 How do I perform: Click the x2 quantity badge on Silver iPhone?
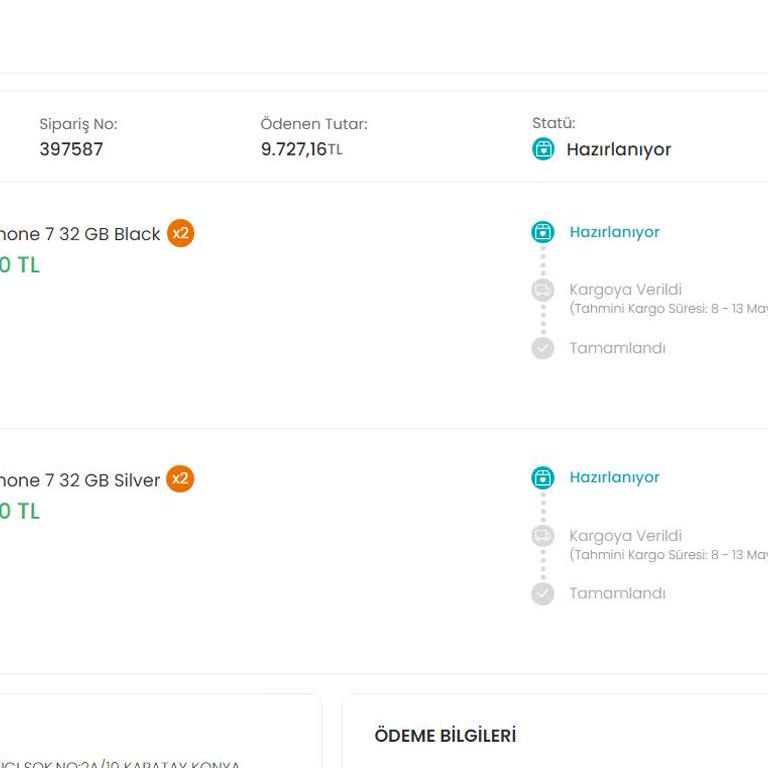point(180,479)
